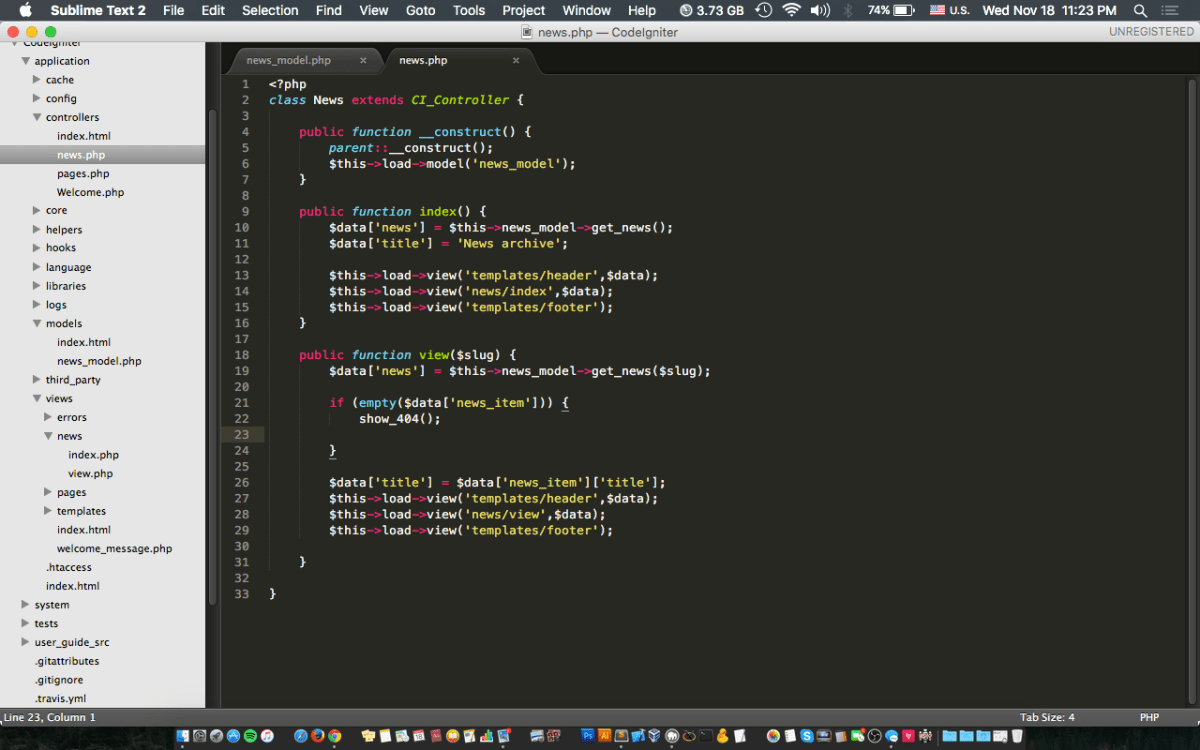1200x750 pixels.
Task: Open Skype from the dock
Action: tap(807, 736)
